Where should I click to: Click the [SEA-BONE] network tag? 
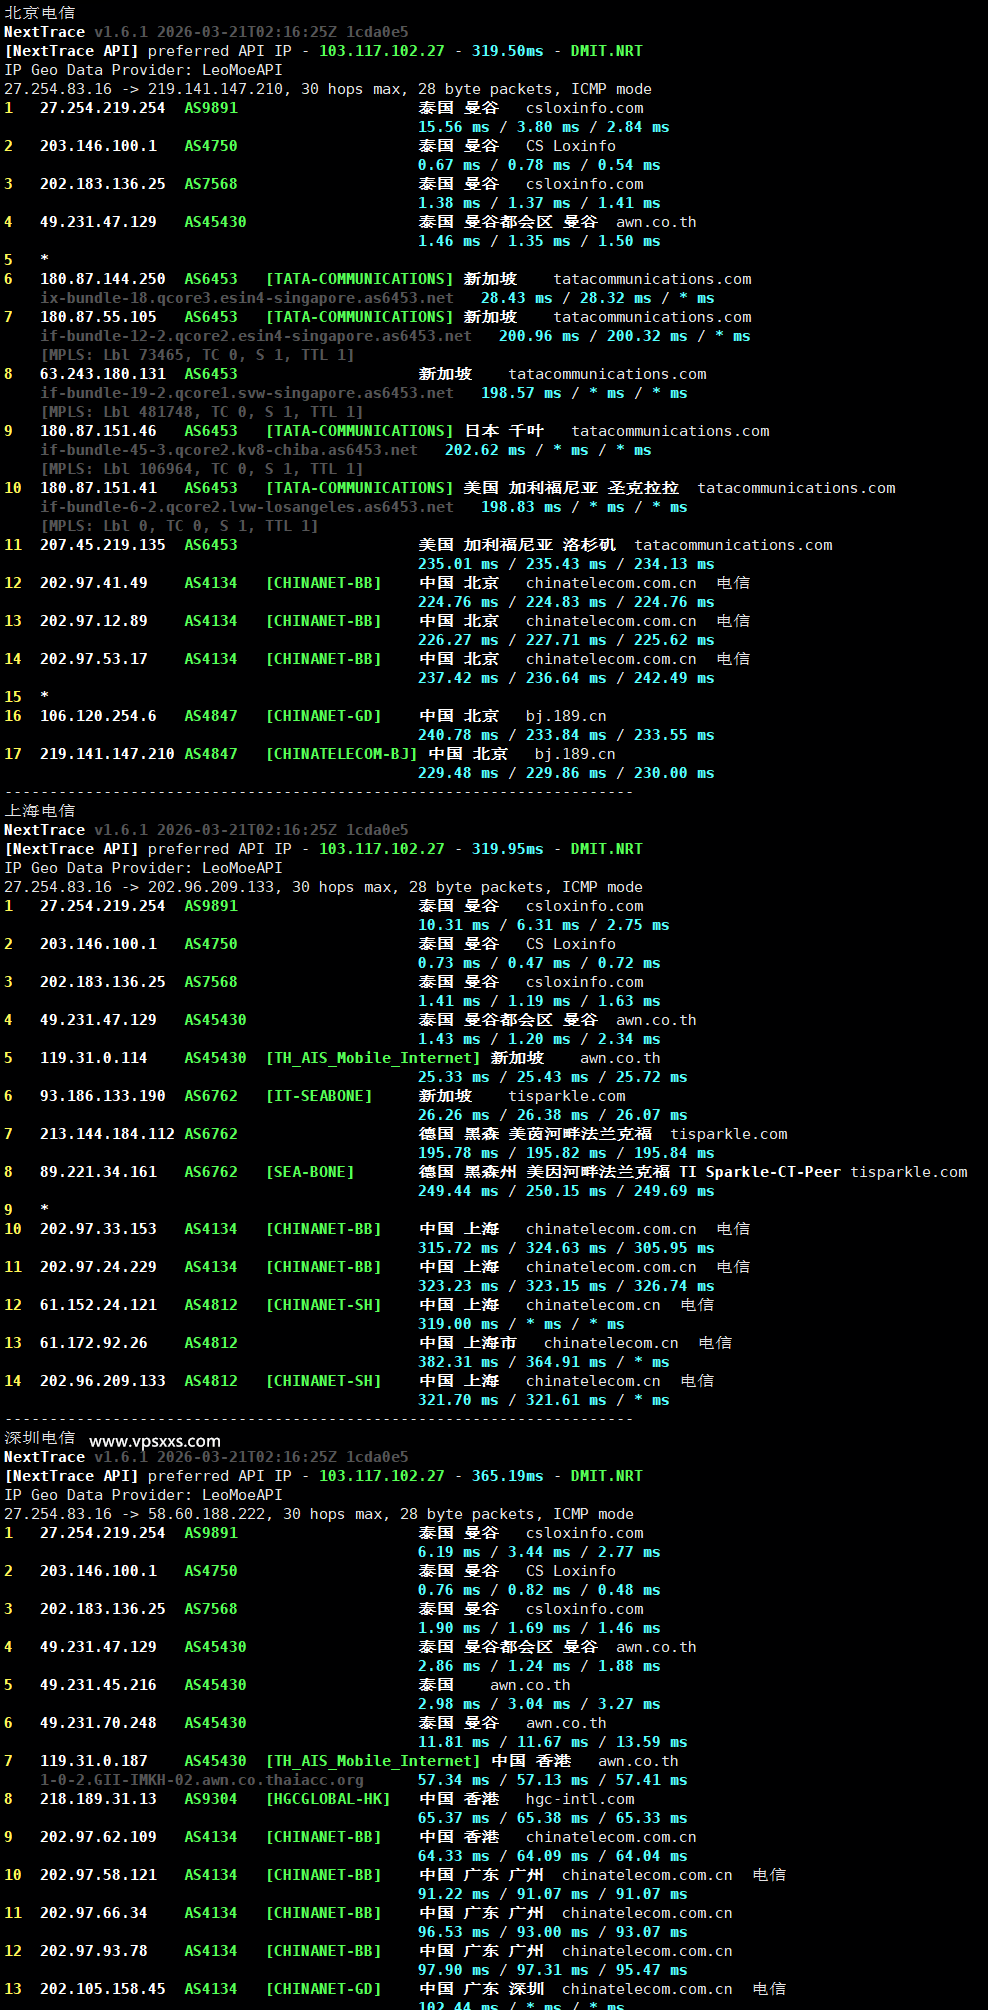pos(309,1172)
